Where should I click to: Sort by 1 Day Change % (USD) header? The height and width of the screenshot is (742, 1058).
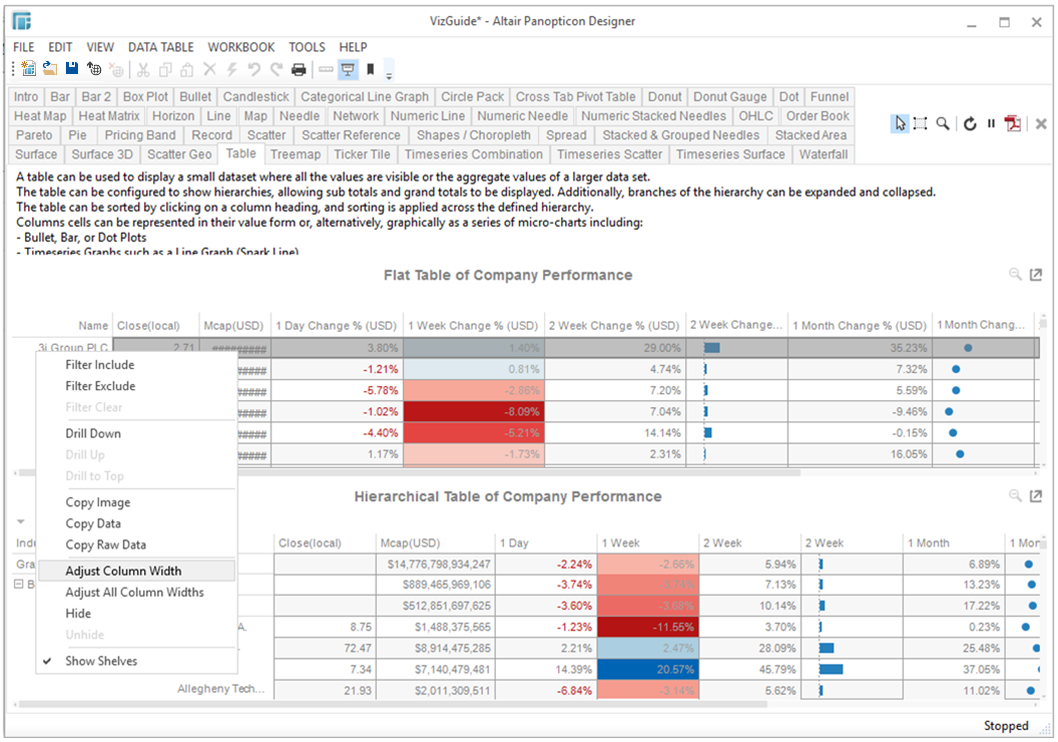[336, 325]
